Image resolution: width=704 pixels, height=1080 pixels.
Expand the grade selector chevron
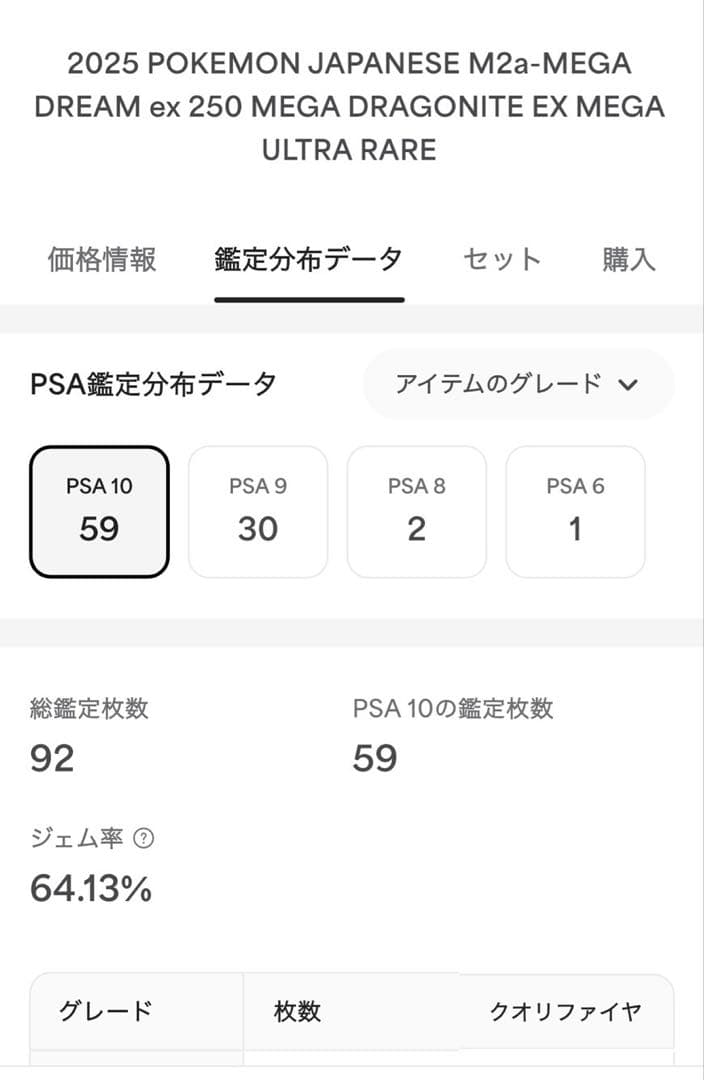[629, 383]
